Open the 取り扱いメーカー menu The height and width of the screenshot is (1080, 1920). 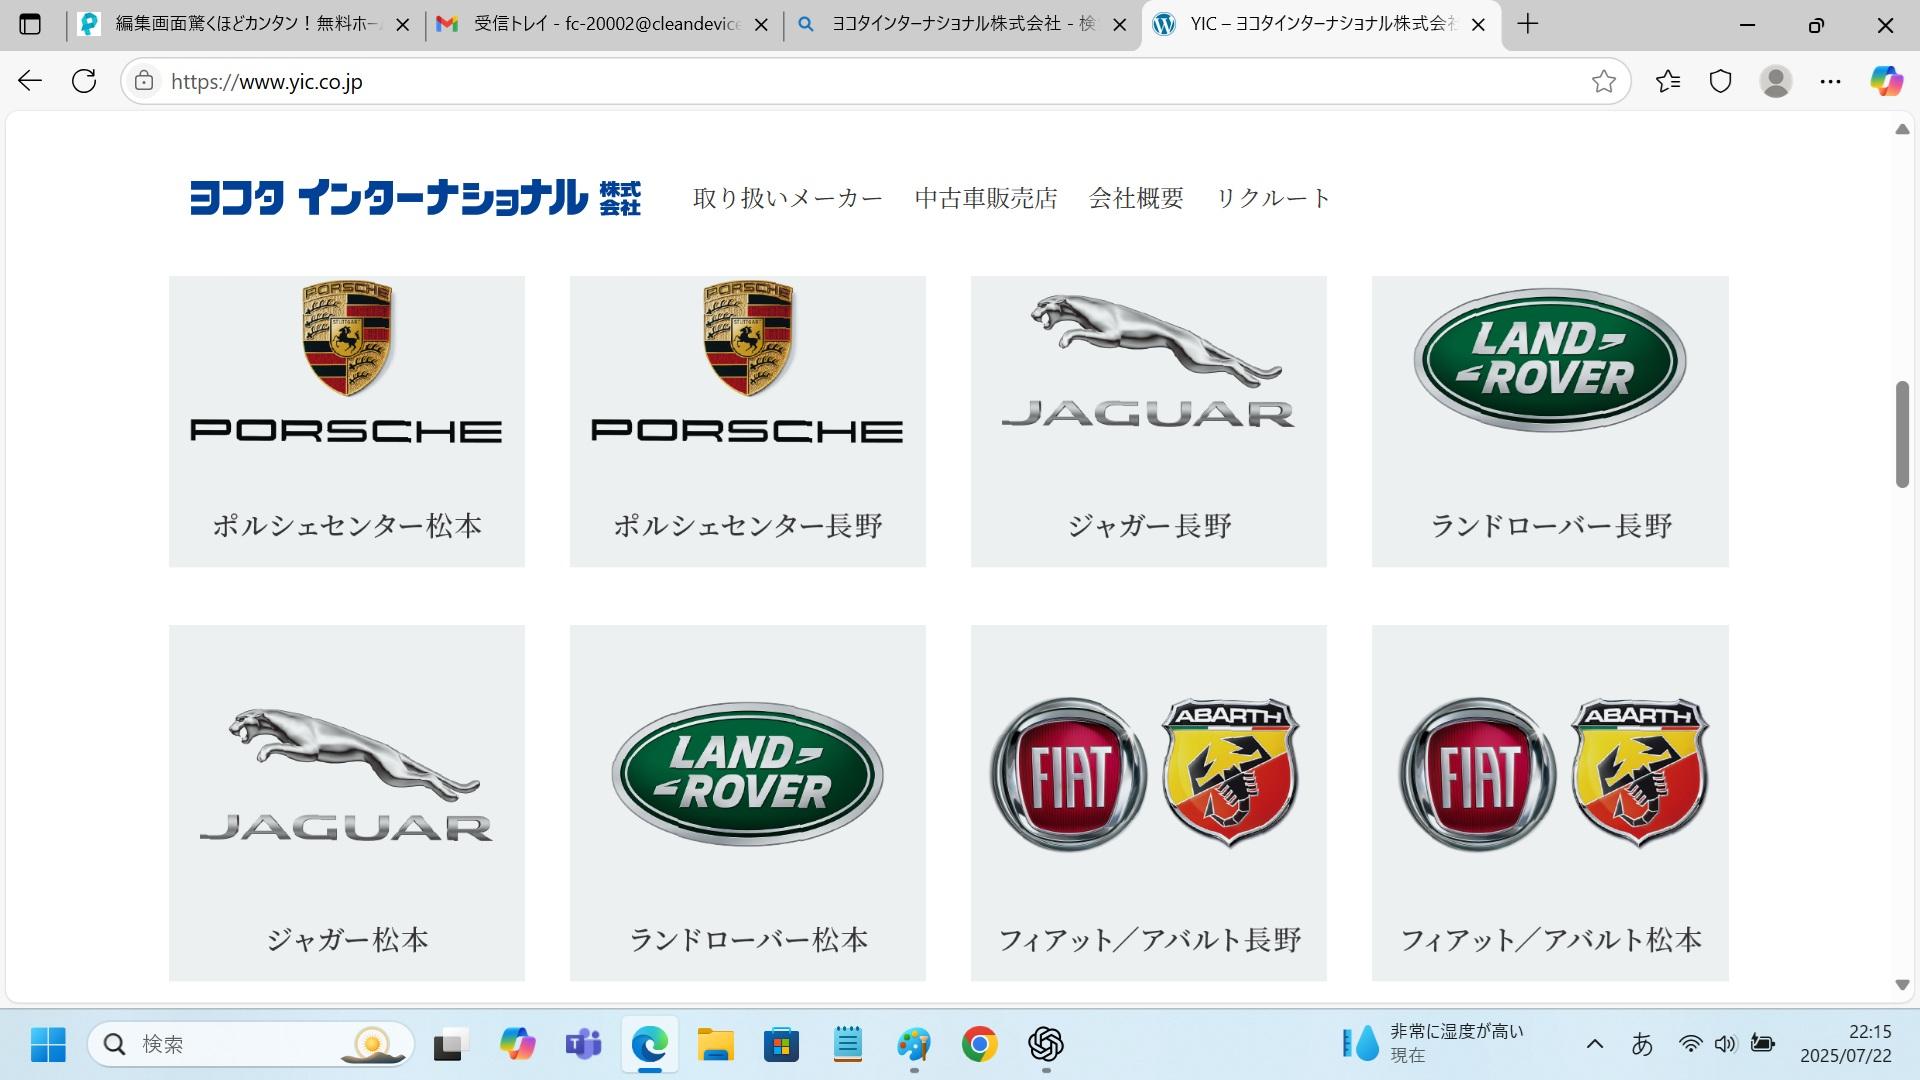(788, 198)
